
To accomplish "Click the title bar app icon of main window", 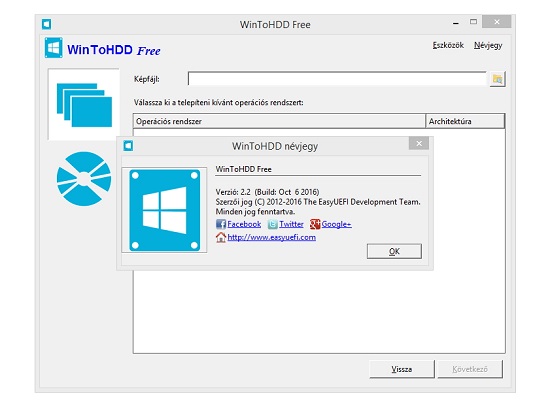I will 47,24.
